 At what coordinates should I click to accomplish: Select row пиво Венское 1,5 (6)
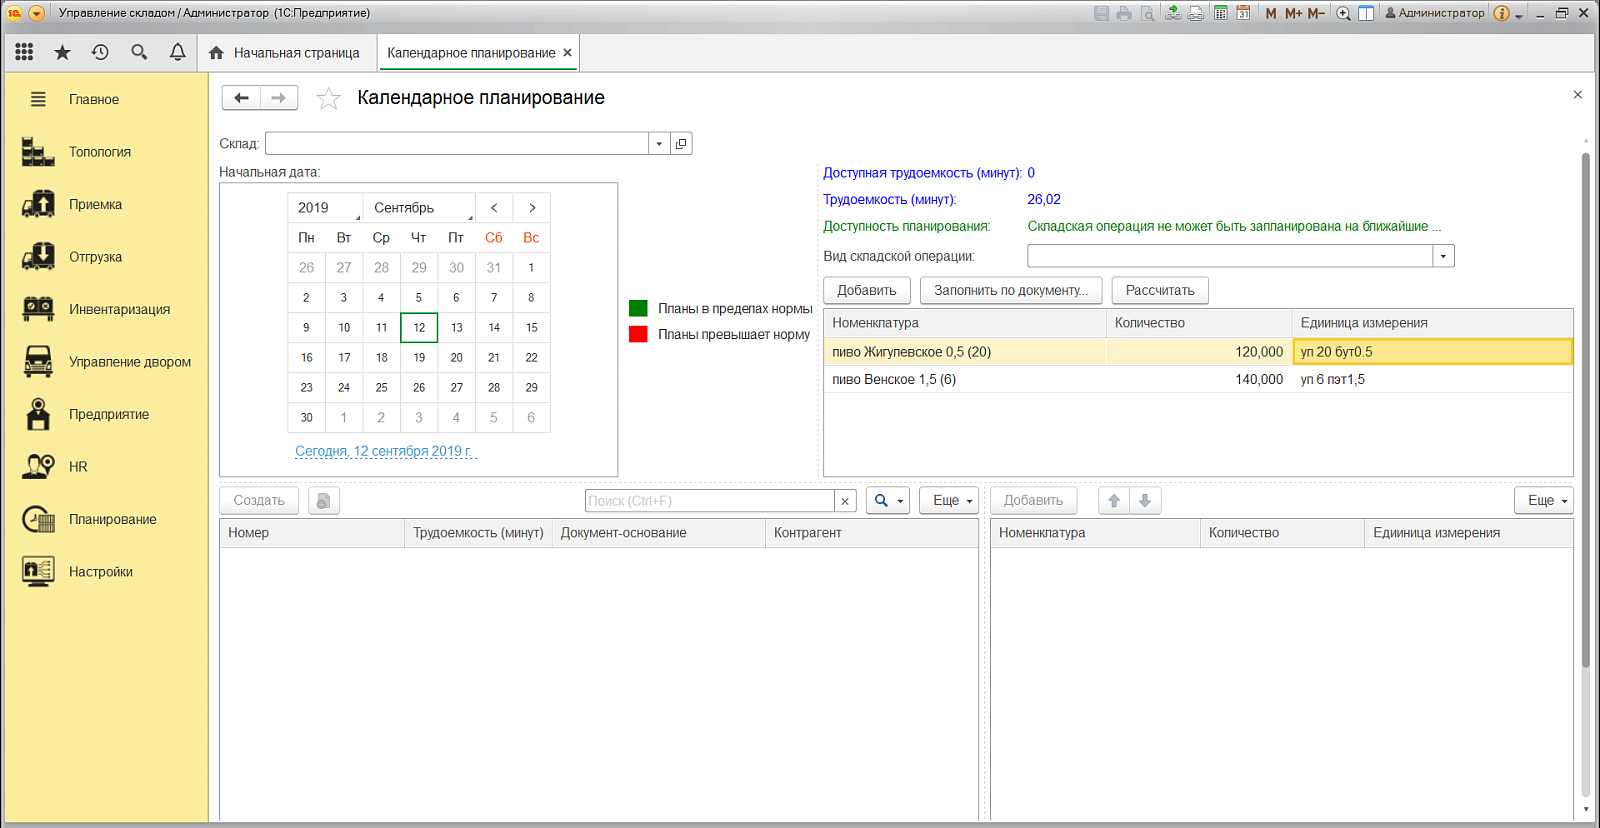tap(1198, 379)
